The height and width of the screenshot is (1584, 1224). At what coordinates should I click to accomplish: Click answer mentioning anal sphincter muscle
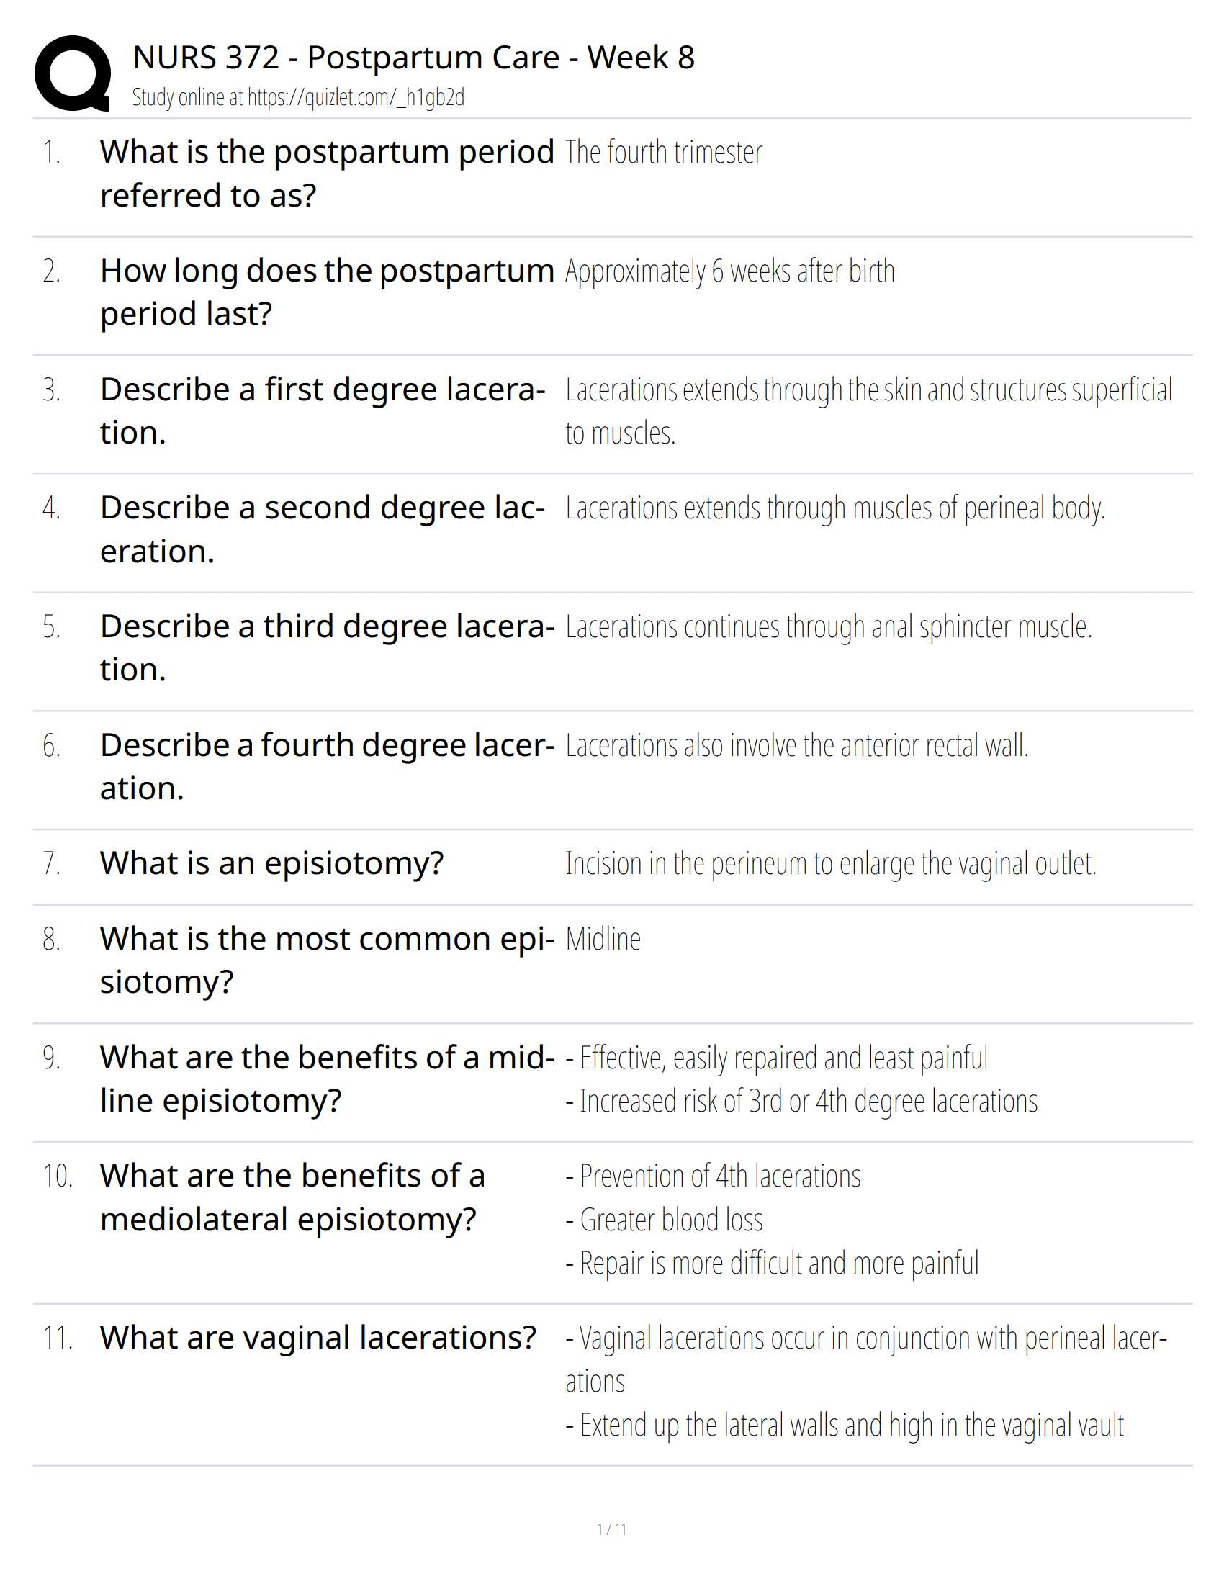829,627
